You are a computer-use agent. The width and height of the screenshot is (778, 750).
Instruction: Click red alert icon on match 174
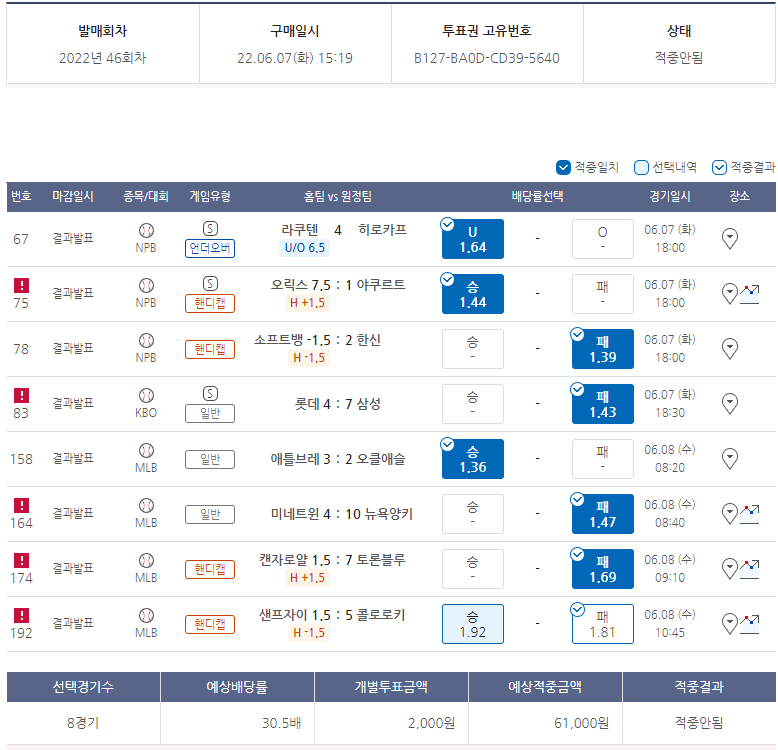point(21,561)
